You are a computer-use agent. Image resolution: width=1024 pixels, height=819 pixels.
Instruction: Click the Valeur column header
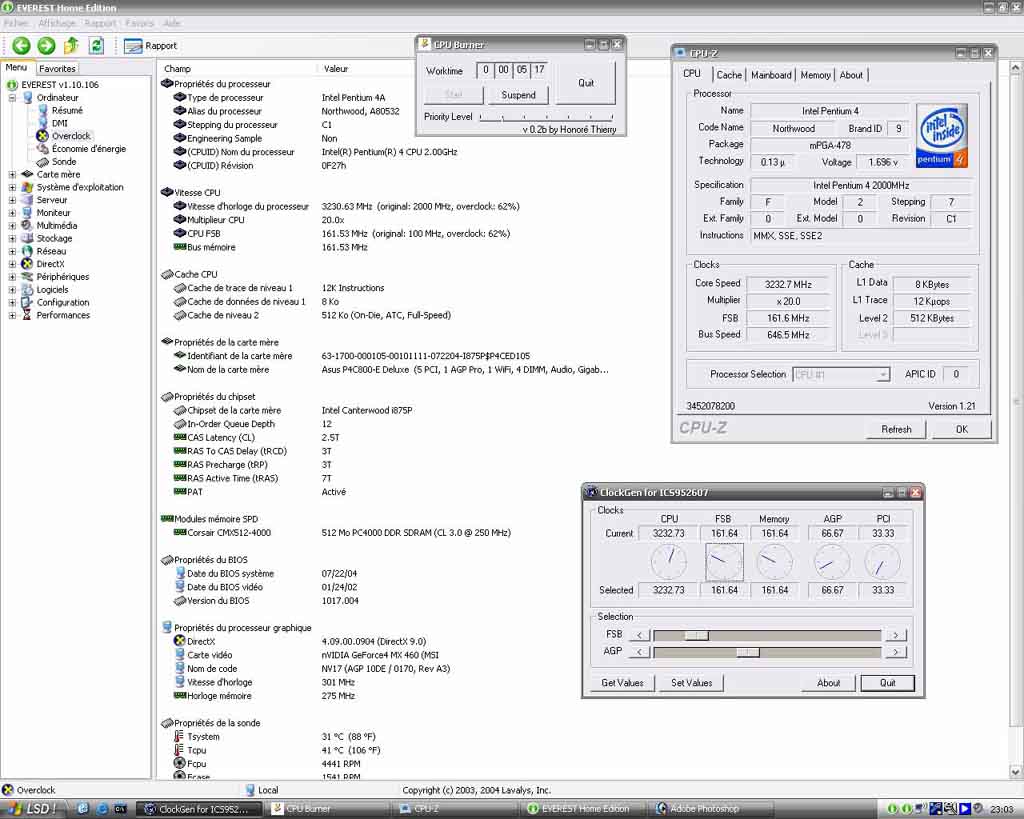336,69
